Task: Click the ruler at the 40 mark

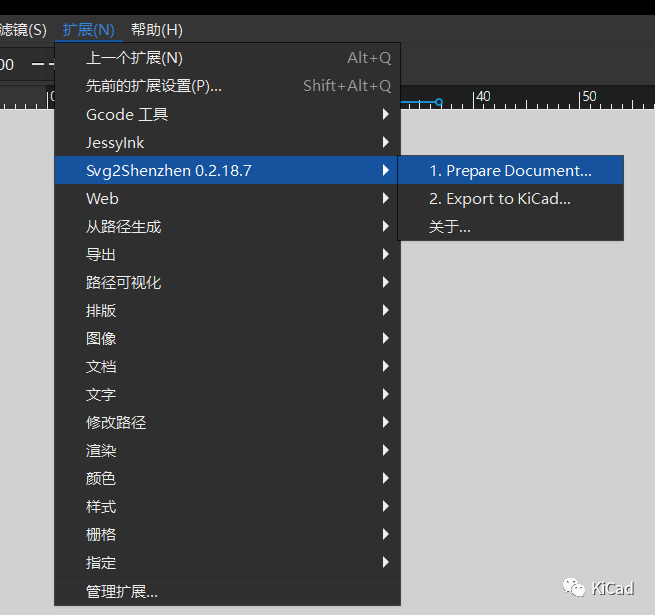Action: (x=483, y=97)
